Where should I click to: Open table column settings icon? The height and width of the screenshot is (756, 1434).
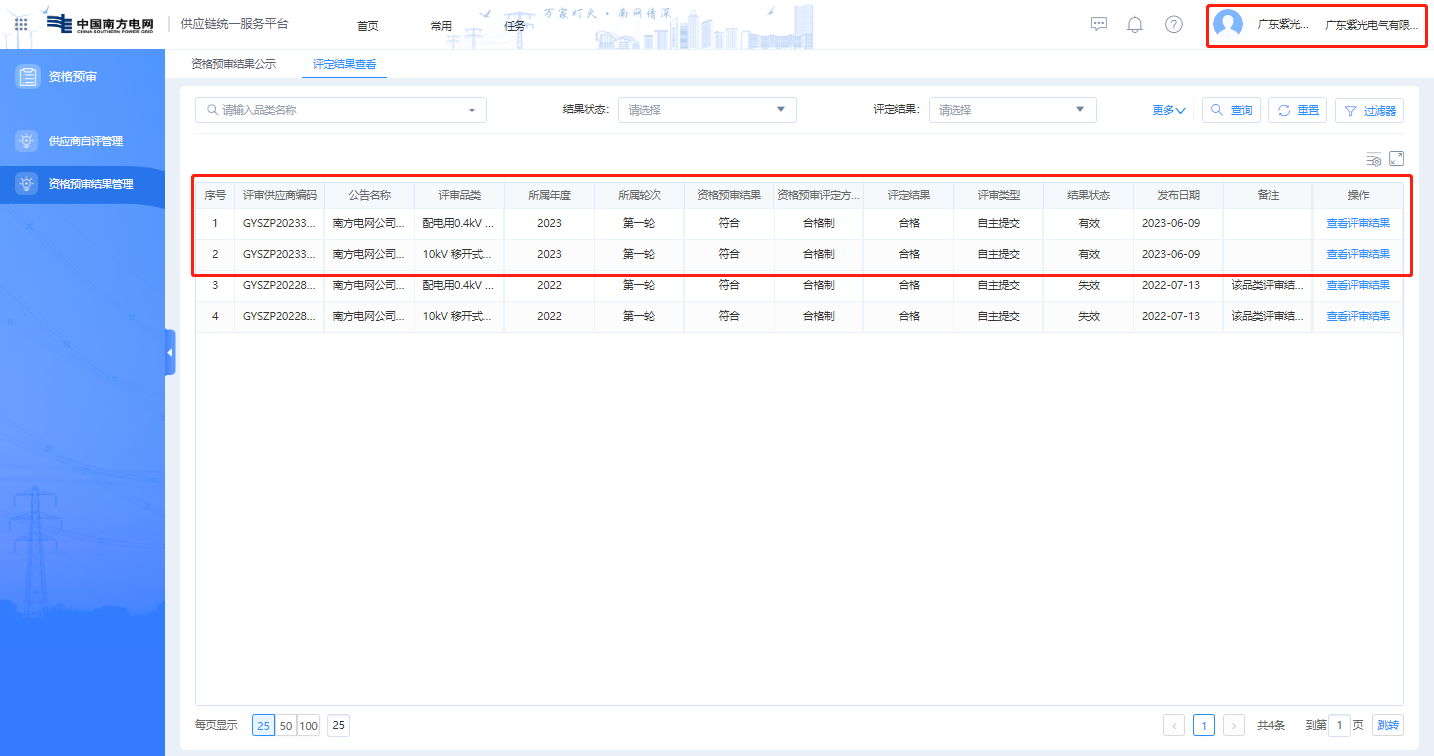[x=1374, y=159]
